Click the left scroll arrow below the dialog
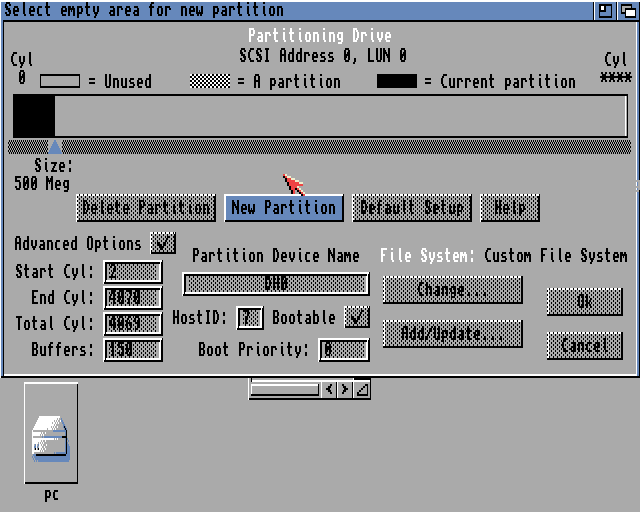 click(329, 389)
